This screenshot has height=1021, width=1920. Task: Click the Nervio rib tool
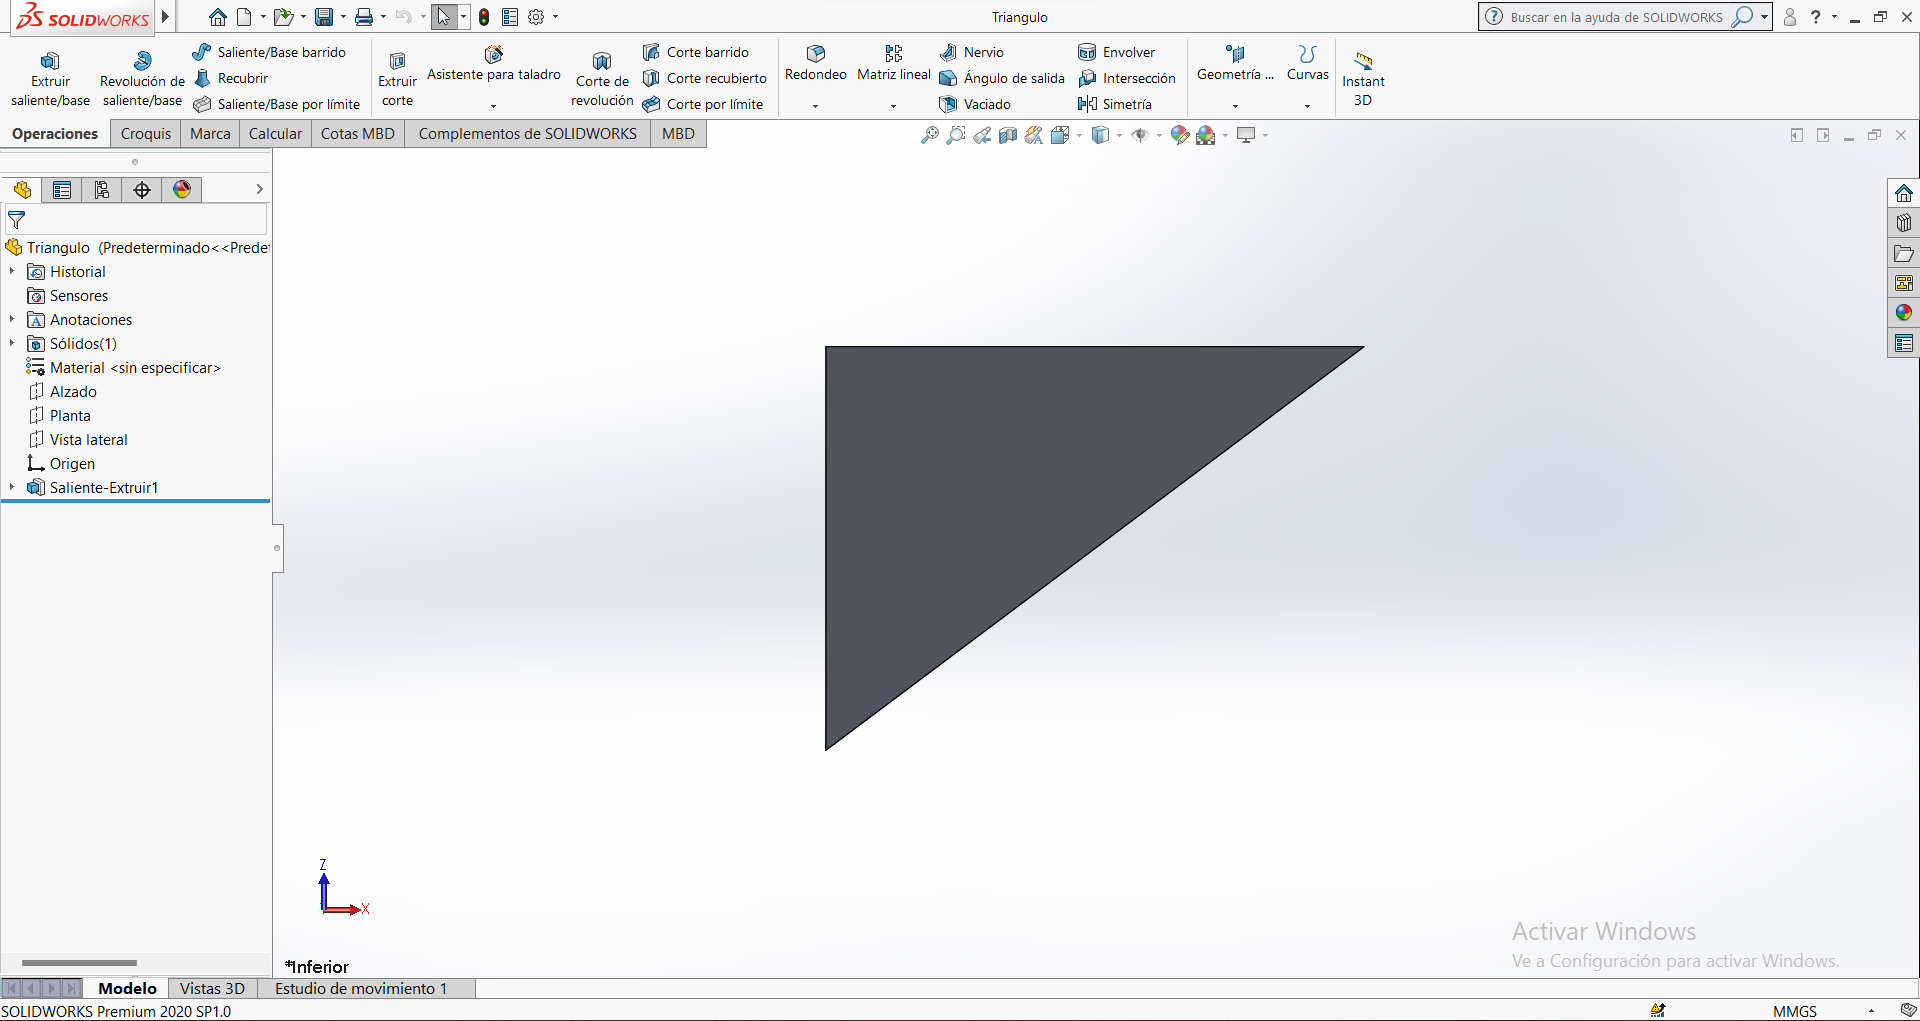[972, 52]
